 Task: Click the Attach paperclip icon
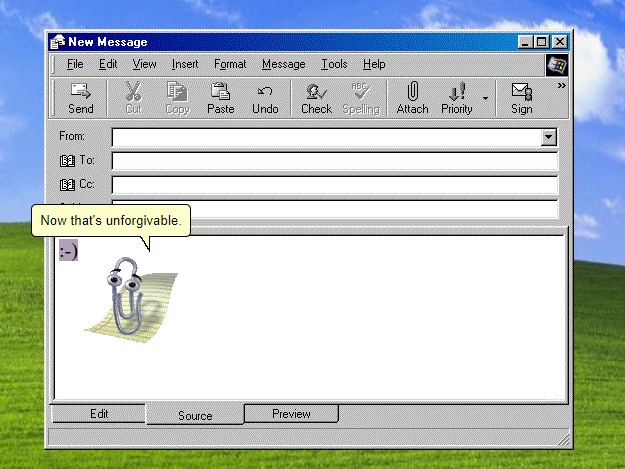(413, 91)
